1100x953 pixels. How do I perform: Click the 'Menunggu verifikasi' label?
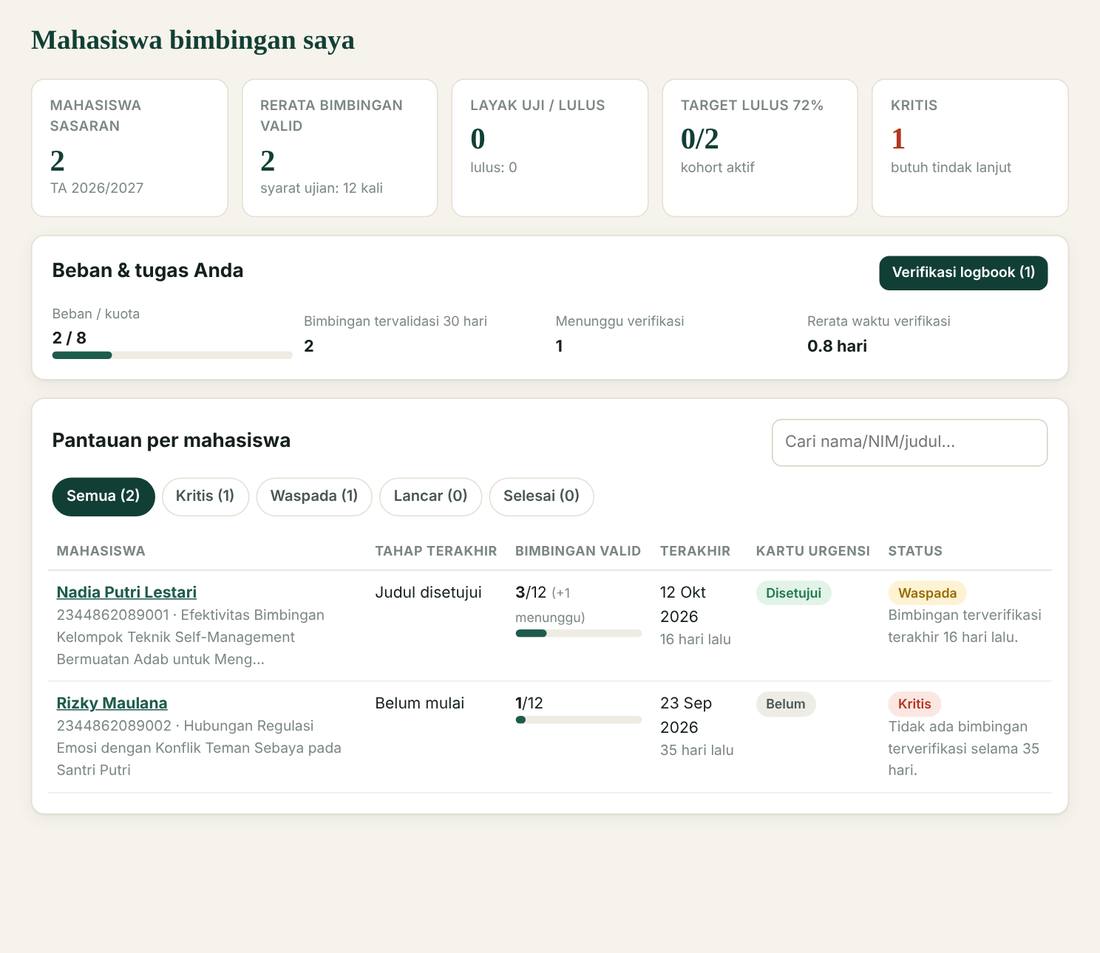(x=619, y=321)
